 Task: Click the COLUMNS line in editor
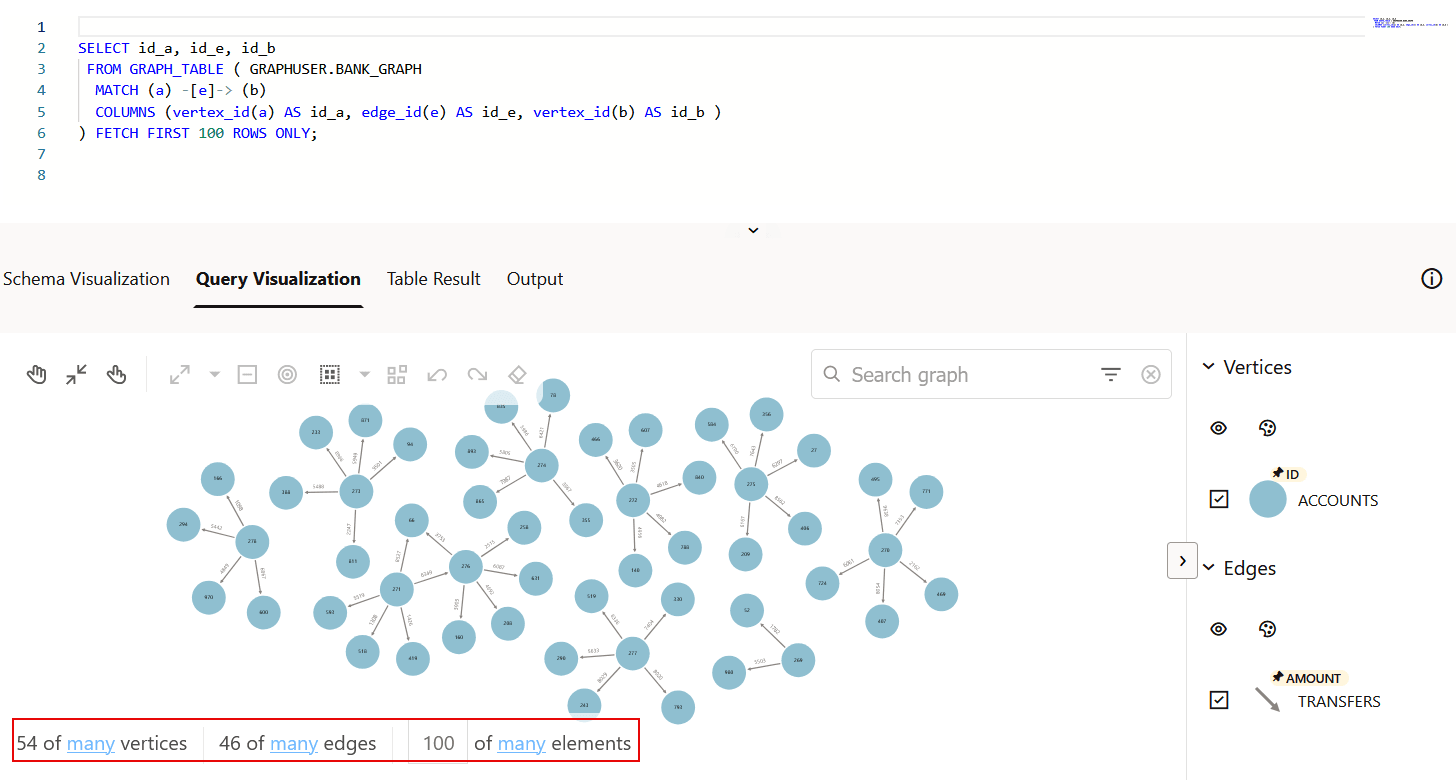pos(408,112)
